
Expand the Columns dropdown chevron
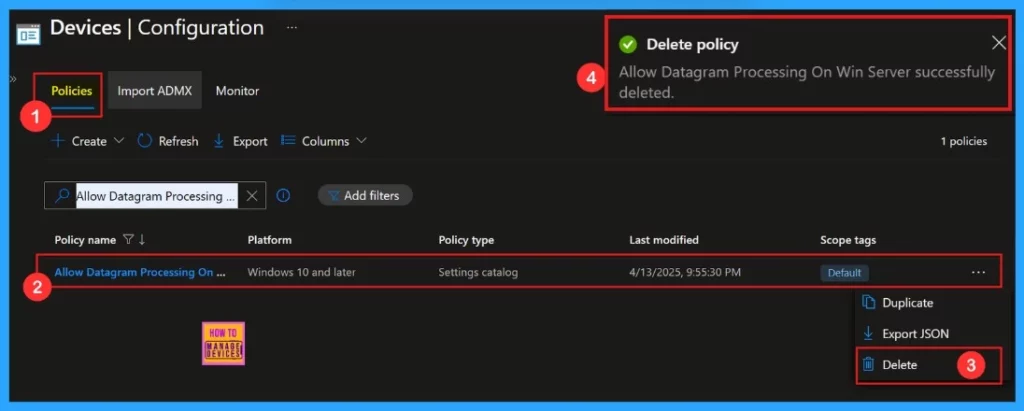(361, 140)
